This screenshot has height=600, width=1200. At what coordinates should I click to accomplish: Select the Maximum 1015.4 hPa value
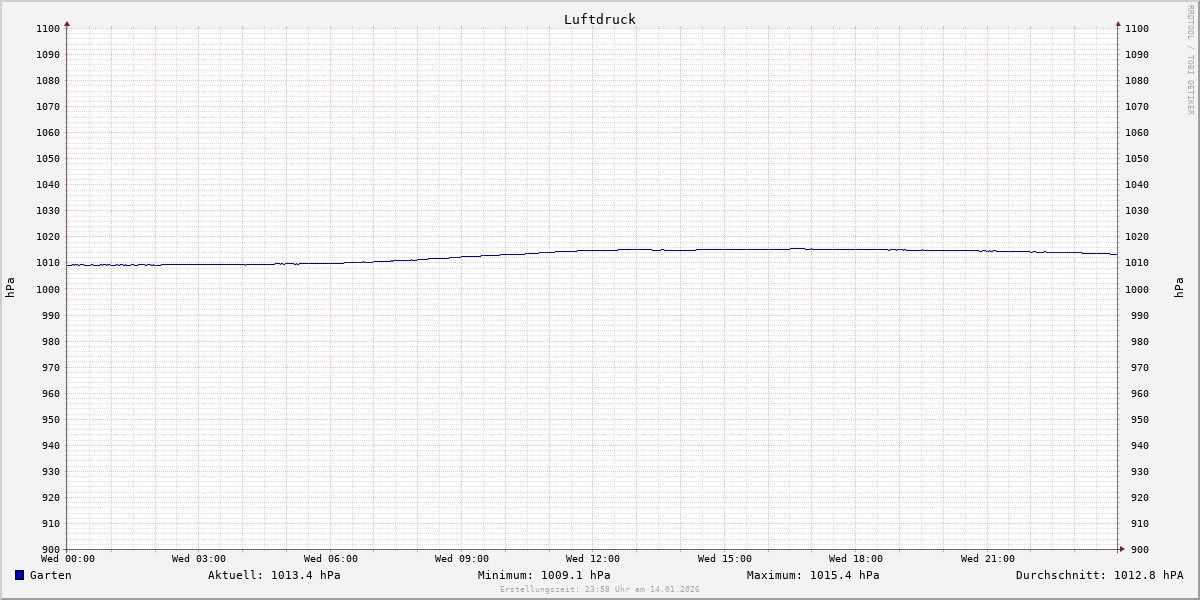coord(813,575)
